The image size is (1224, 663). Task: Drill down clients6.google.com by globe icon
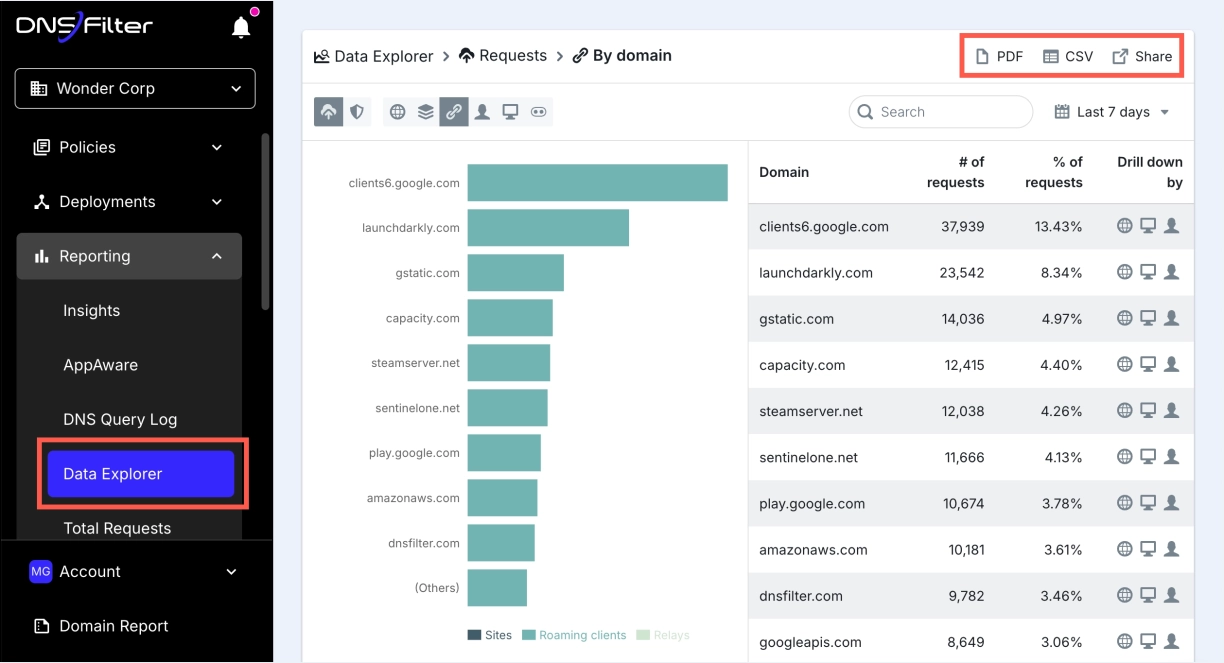pos(1125,226)
